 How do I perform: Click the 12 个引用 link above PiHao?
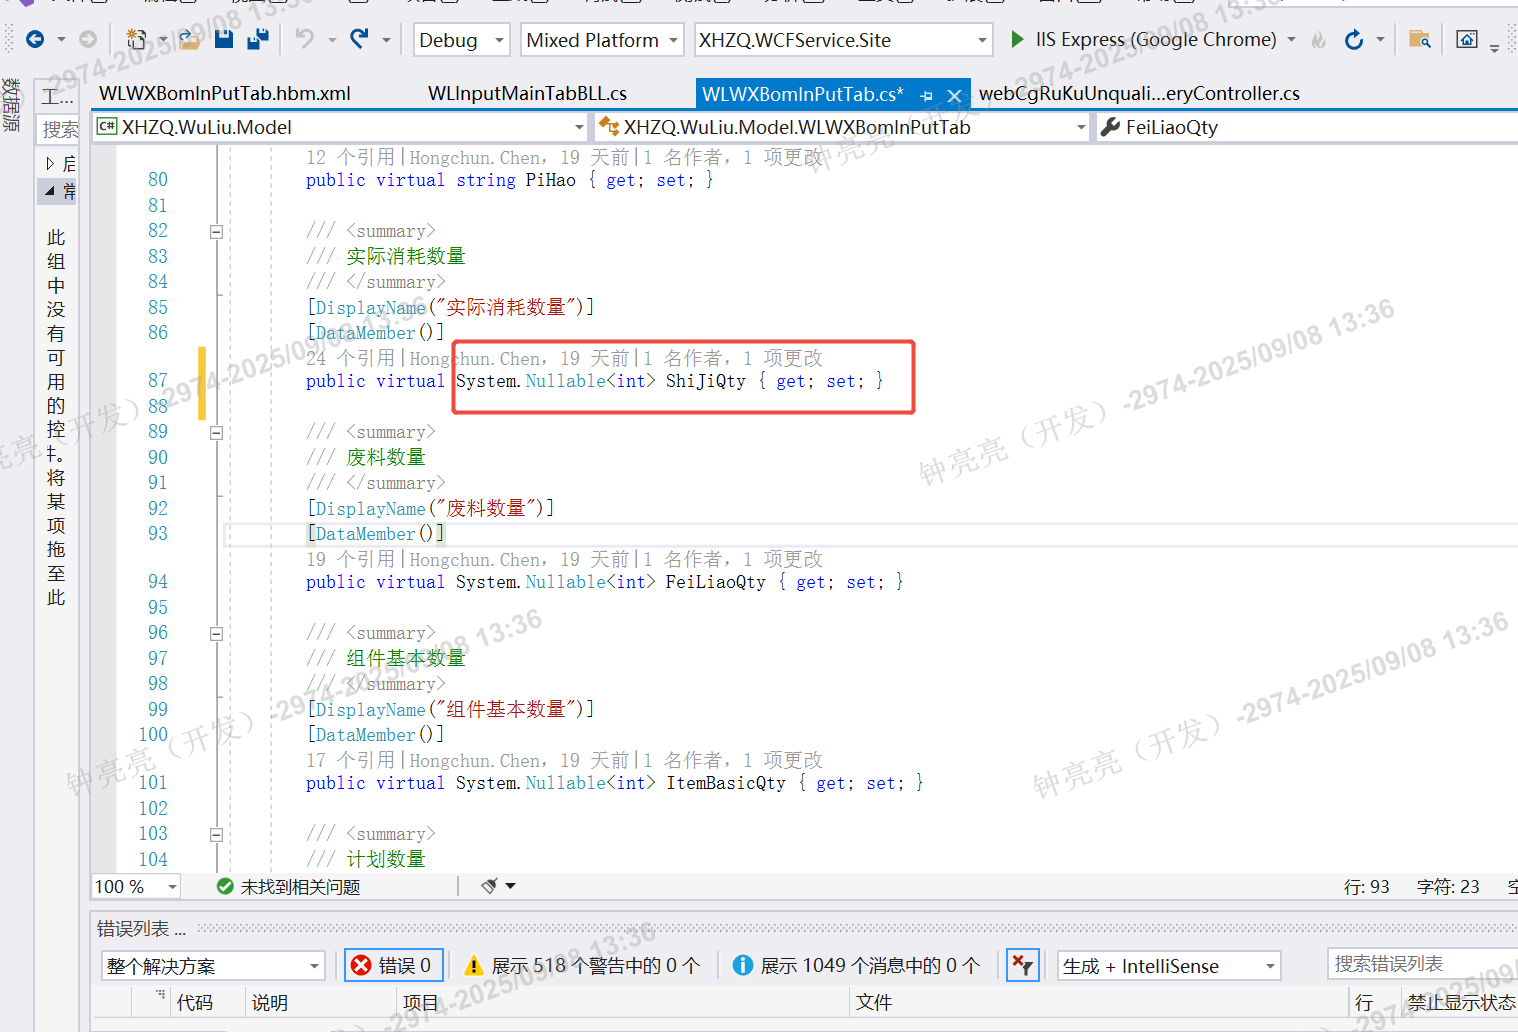click(x=351, y=157)
